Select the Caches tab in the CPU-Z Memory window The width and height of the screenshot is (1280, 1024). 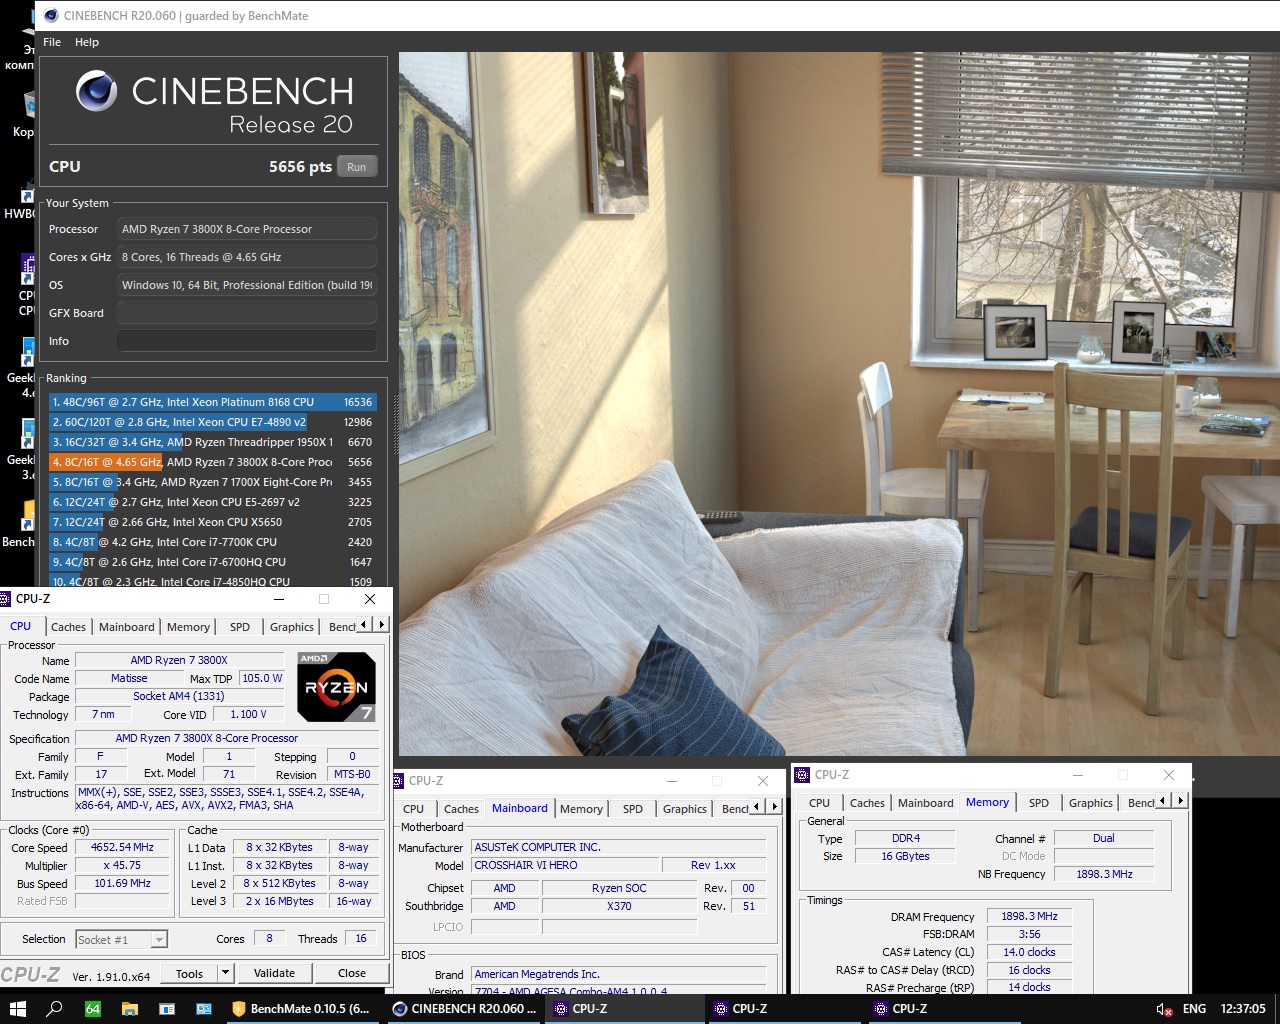[x=867, y=803]
